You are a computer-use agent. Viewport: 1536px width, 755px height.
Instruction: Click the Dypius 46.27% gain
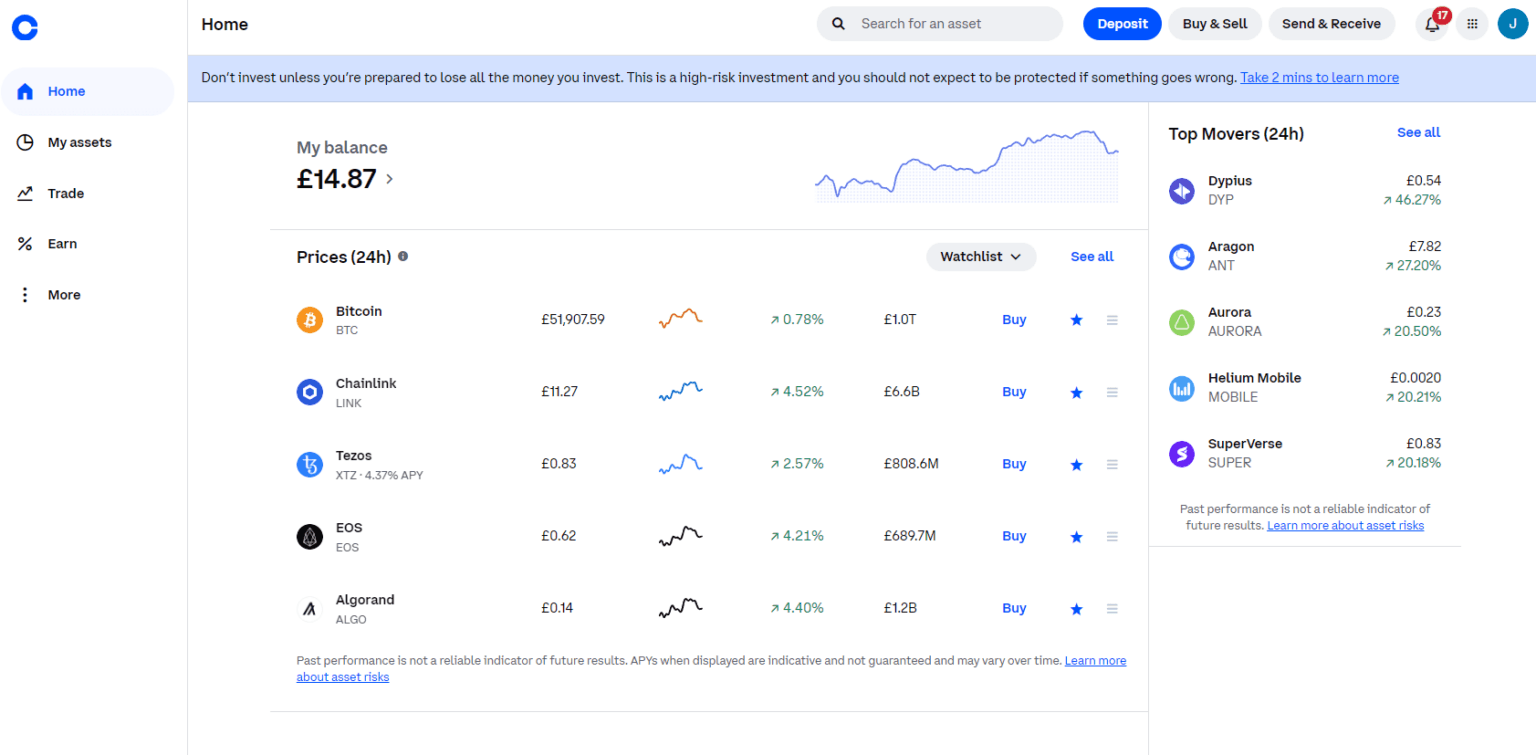[1412, 200]
